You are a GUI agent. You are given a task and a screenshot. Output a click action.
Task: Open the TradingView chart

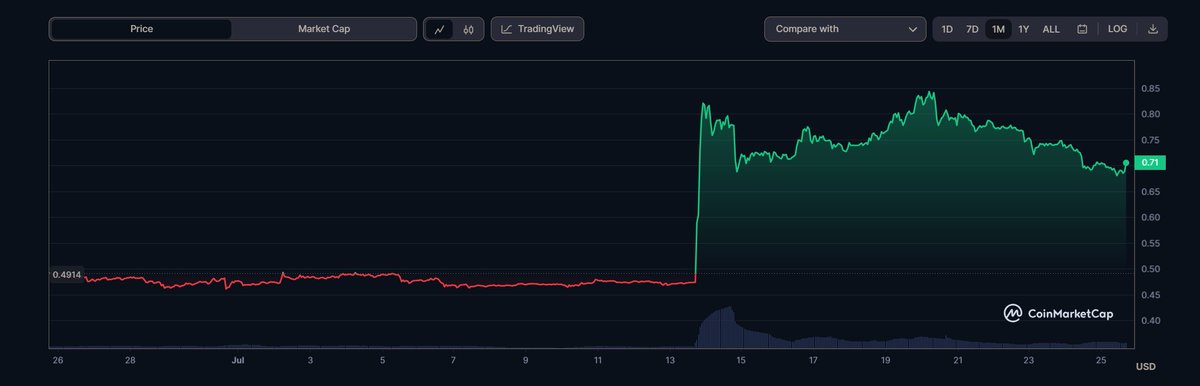537,29
